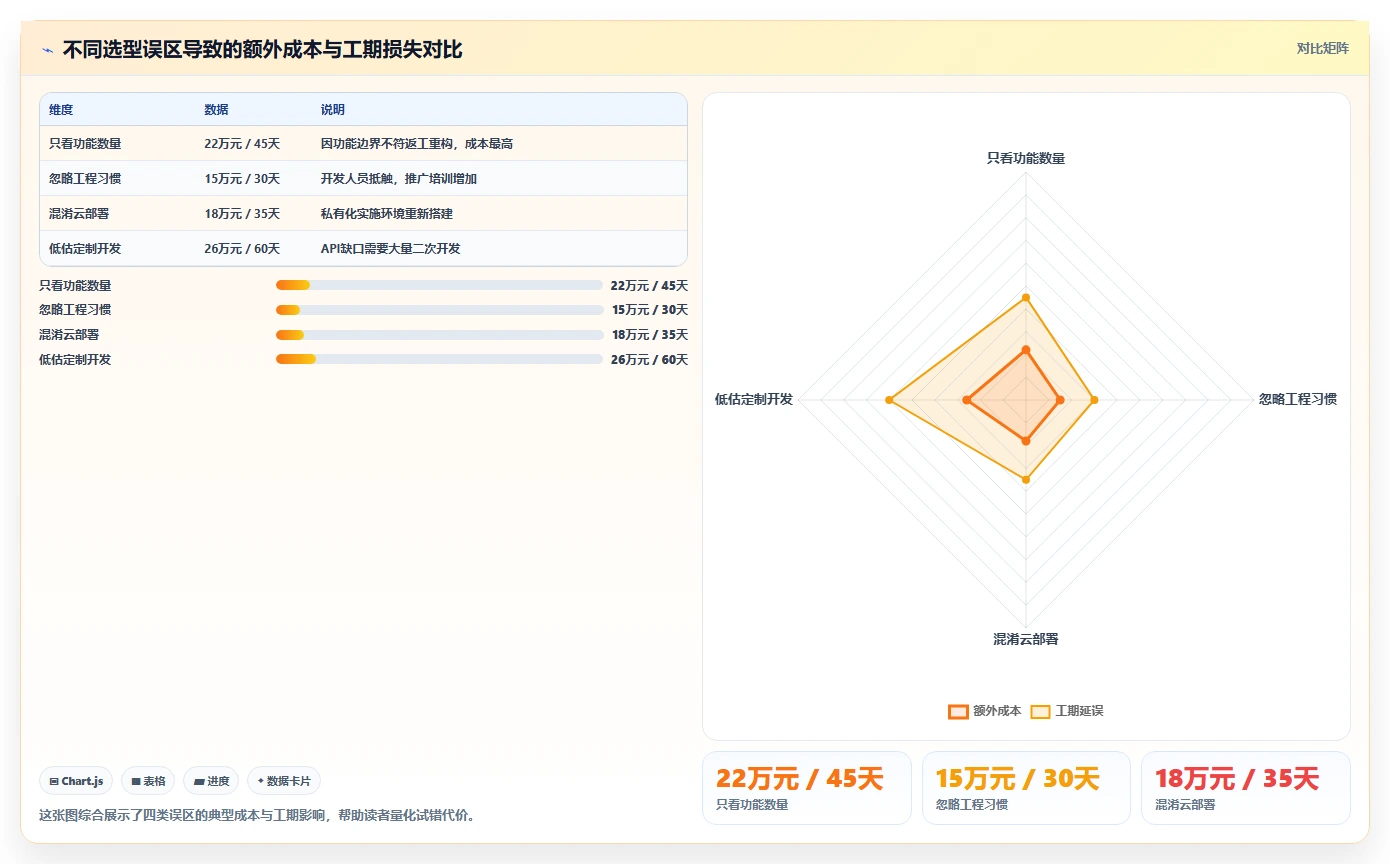Select table cell 忽略工程习惯
The image size is (1390, 864).
tap(85, 179)
